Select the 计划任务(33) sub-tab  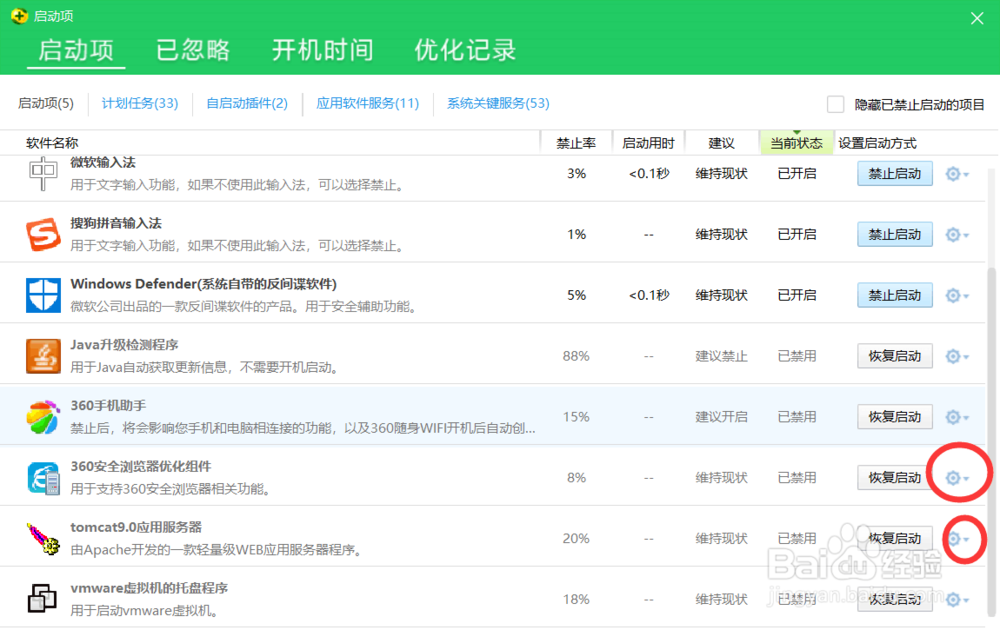140,103
